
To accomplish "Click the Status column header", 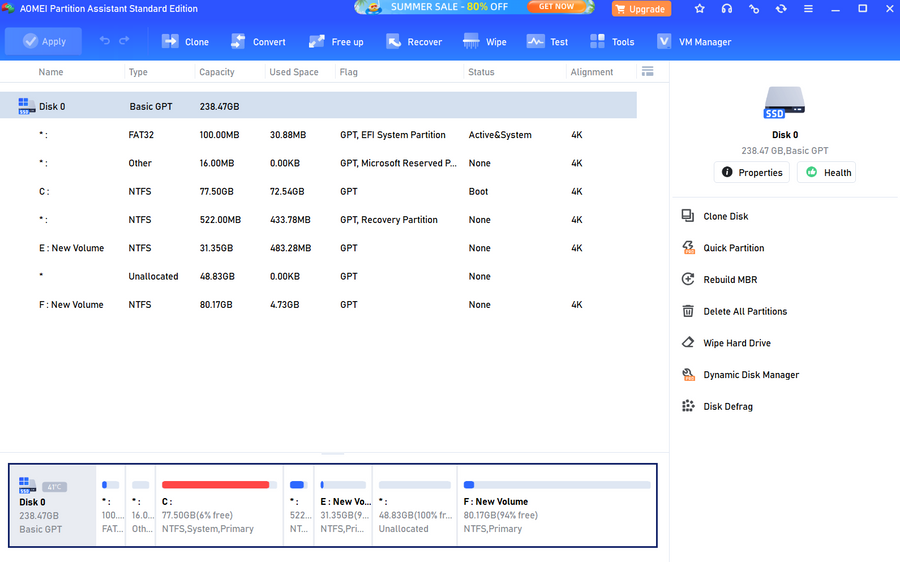I will coord(481,72).
